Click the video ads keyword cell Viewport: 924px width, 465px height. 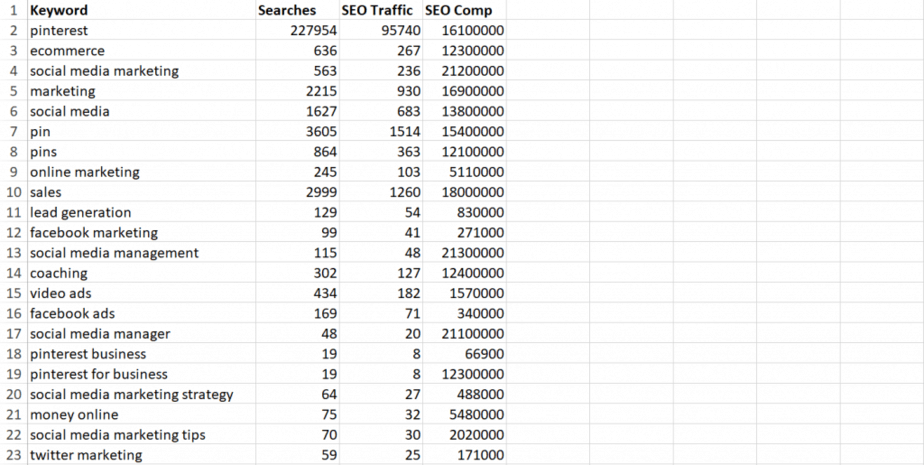tap(61, 293)
